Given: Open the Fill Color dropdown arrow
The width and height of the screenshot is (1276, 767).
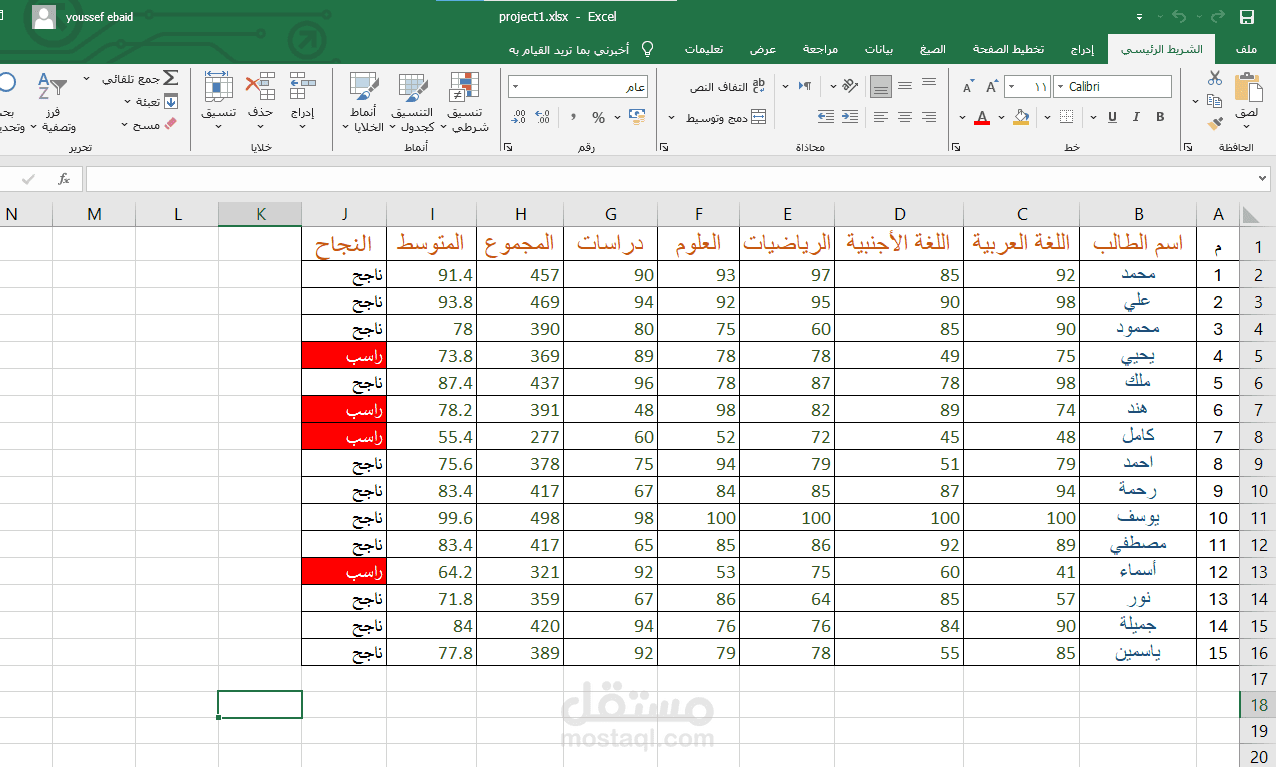Looking at the screenshot, I should [x=1001, y=116].
